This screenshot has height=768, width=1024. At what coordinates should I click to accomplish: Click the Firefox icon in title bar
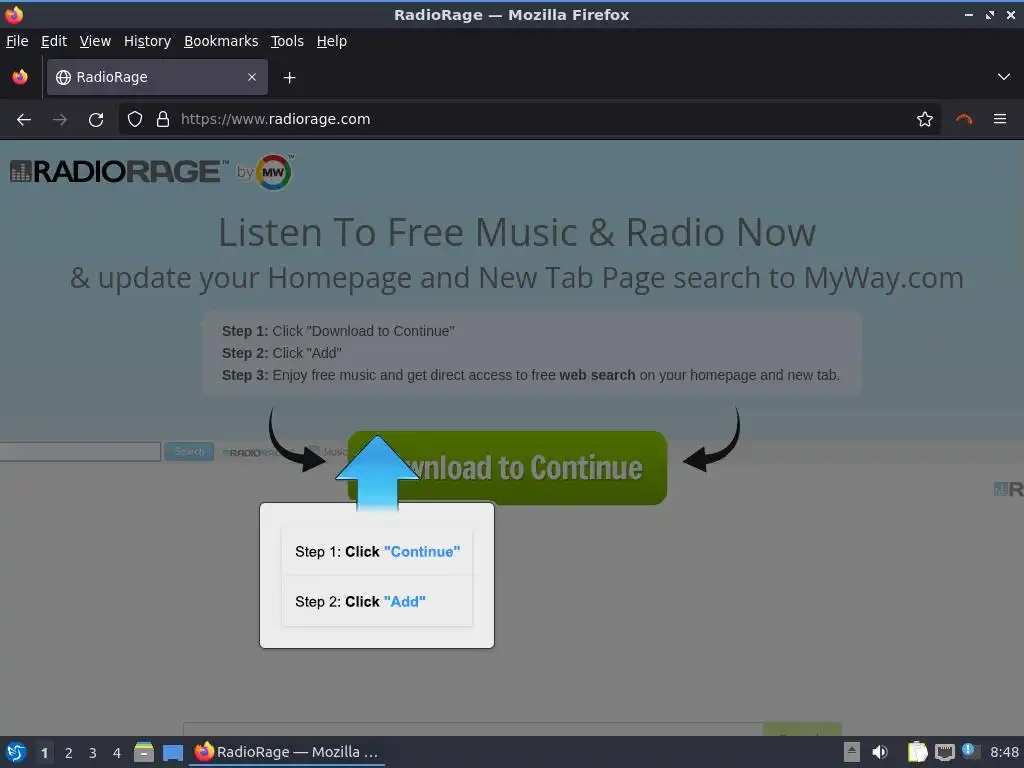[x=14, y=14]
